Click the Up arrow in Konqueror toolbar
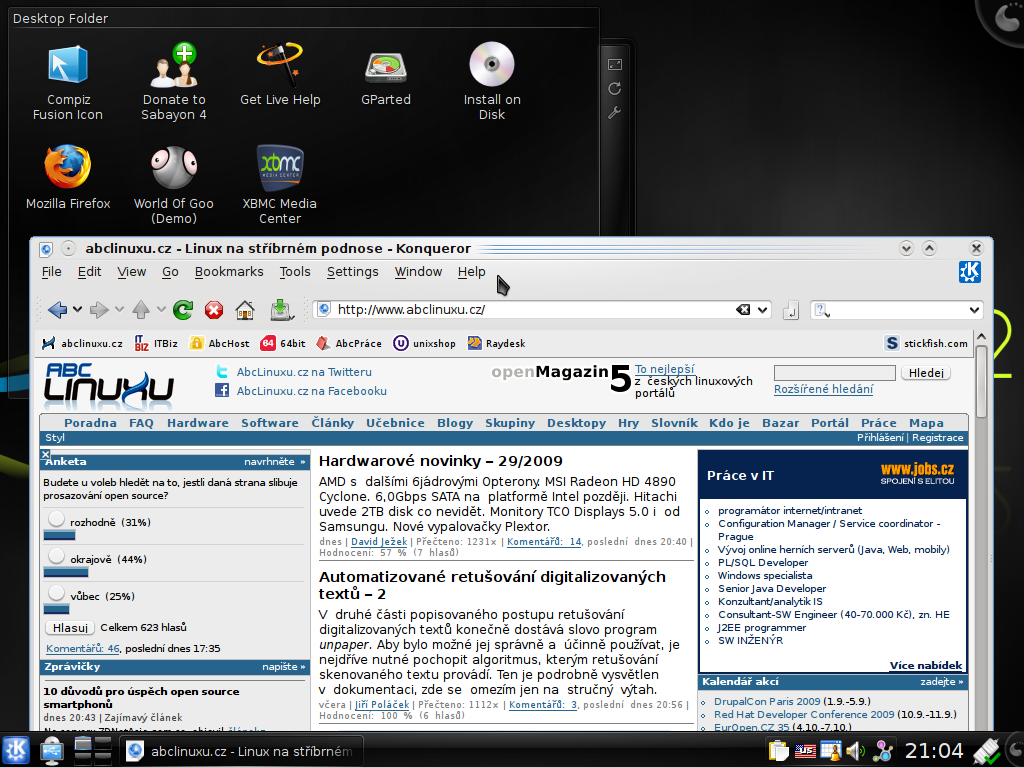The height and width of the screenshot is (768, 1024). (140, 310)
